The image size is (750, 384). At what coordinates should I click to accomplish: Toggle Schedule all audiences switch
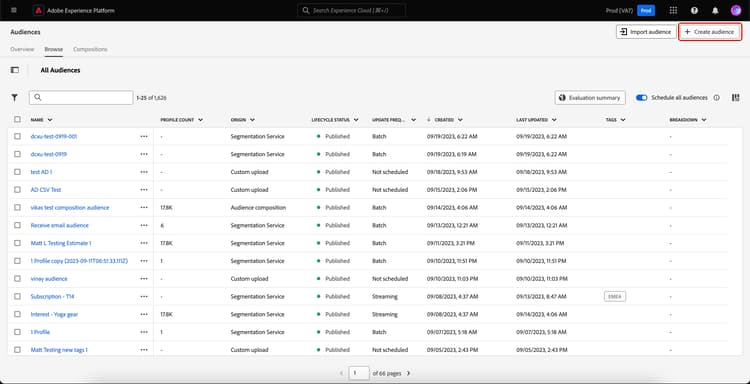(641, 98)
